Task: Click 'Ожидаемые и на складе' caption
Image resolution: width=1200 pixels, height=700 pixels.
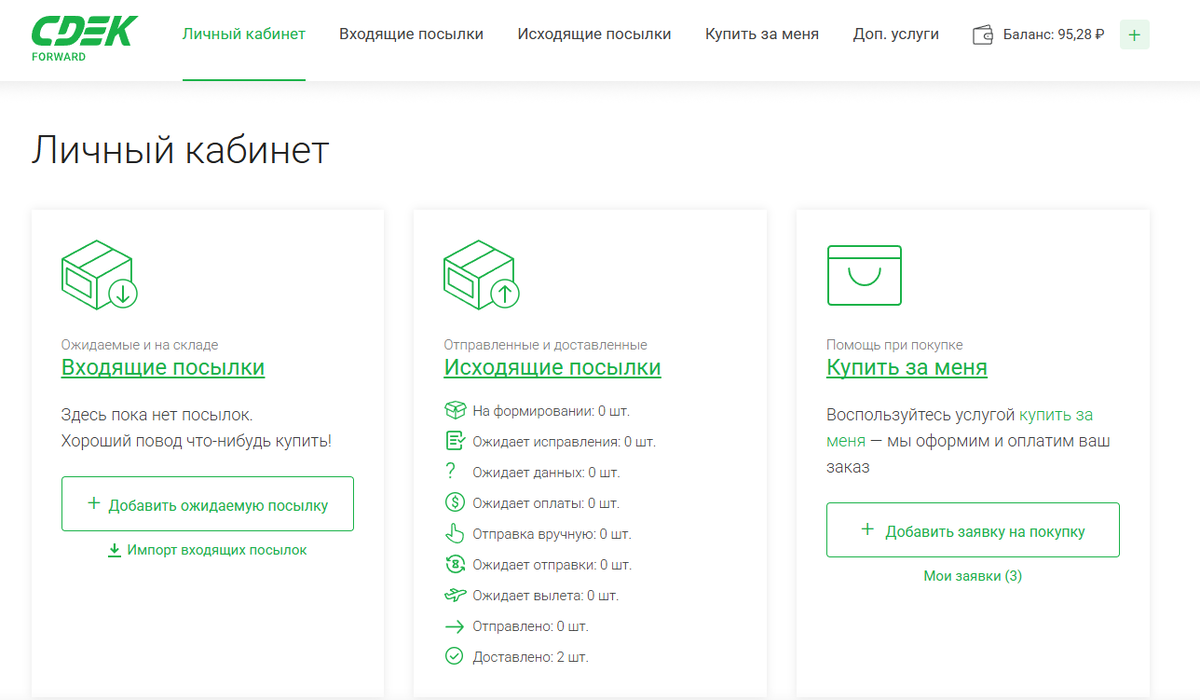Action: (x=140, y=345)
